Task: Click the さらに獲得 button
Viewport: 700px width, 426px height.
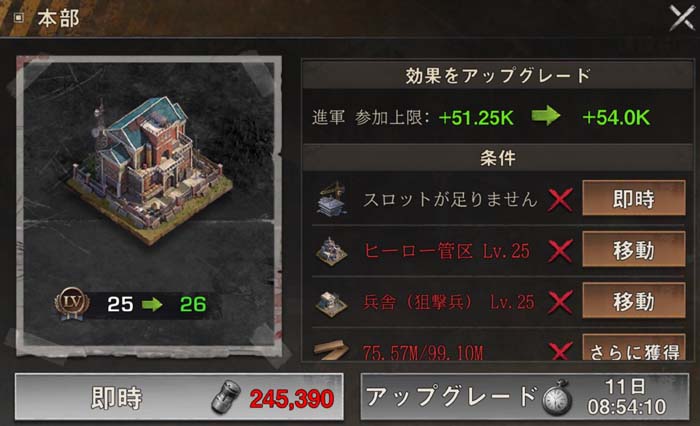Action: coord(633,348)
